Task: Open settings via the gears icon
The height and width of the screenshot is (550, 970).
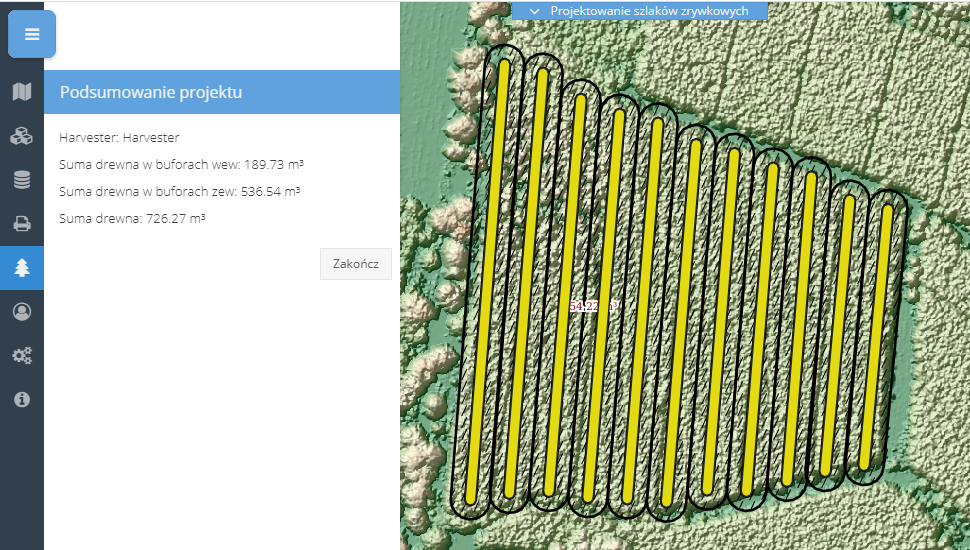Action: coord(22,355)
